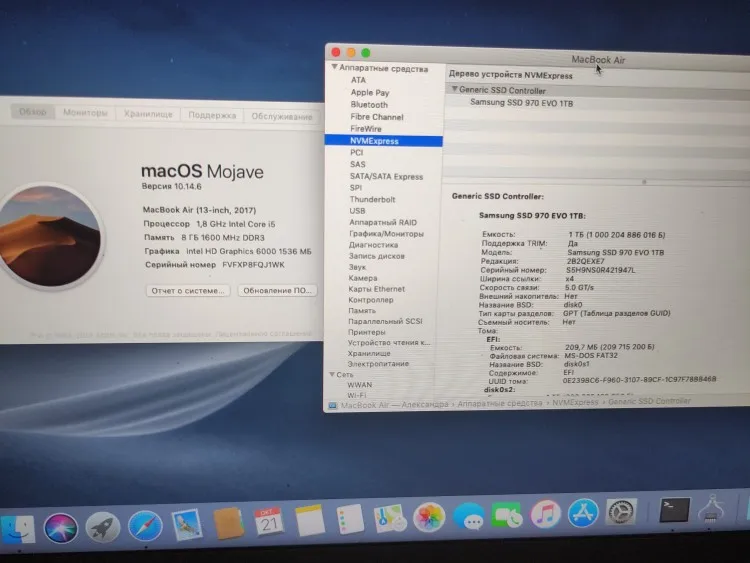Switch to the Поддержка tab
The image size is (750, 563).
tap(212, 115)
